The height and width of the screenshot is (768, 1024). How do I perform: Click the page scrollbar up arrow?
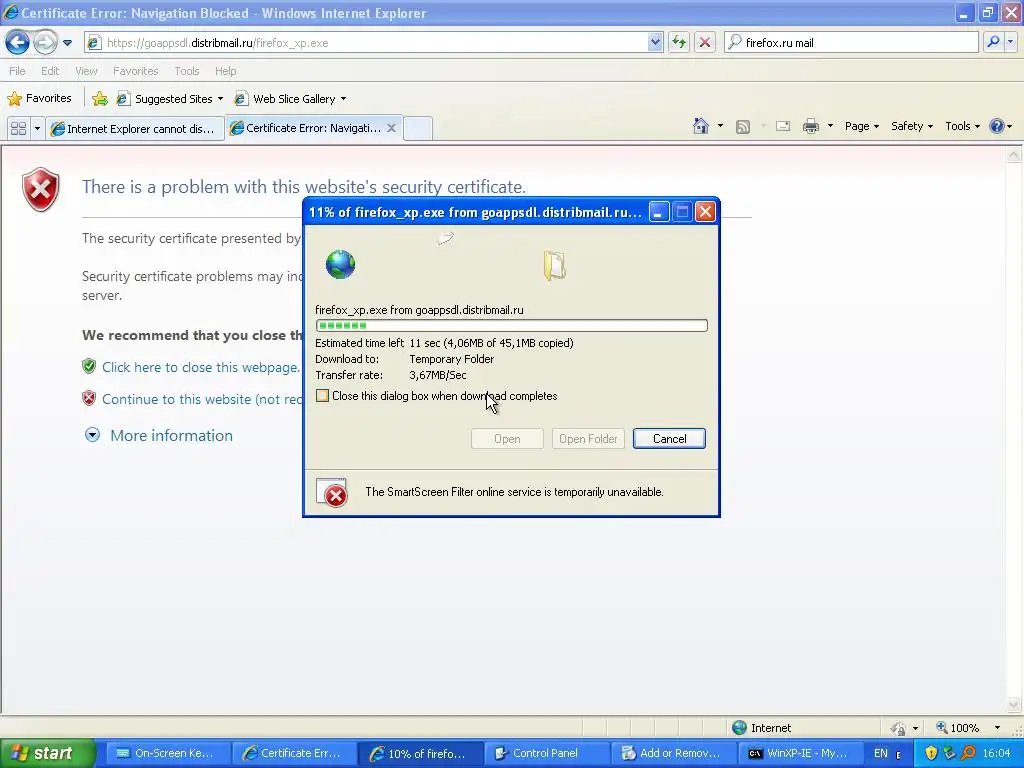click(x=1014, y=155)
